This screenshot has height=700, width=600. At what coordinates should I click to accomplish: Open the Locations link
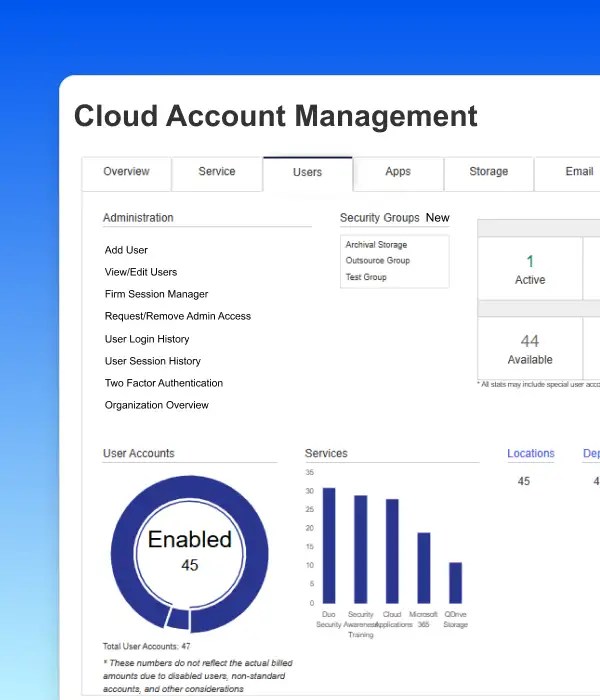click(531, 454)
